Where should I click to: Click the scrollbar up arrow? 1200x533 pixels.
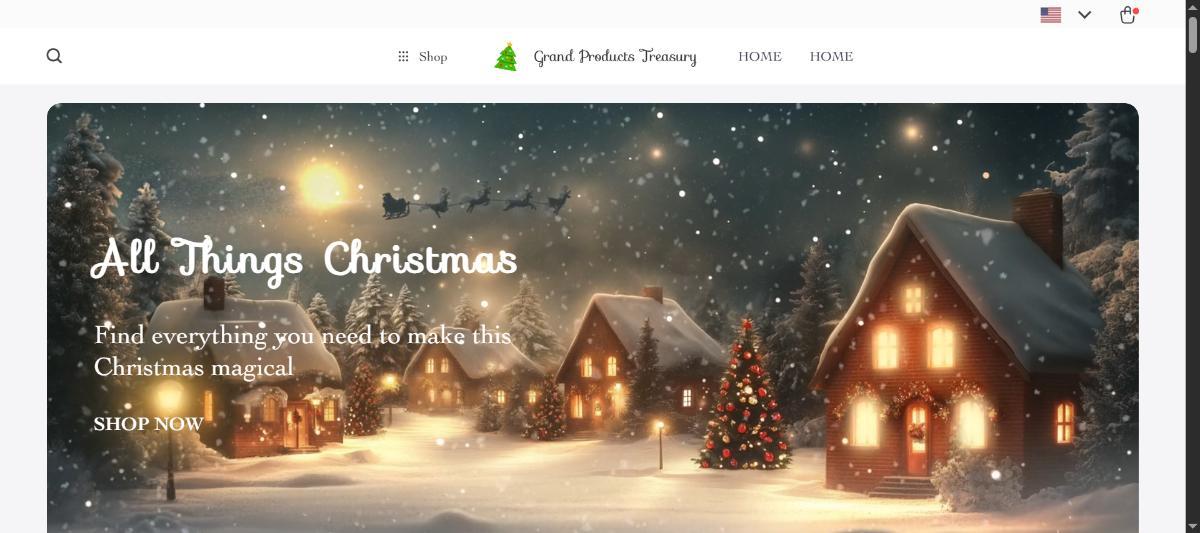pos(1192,6)
